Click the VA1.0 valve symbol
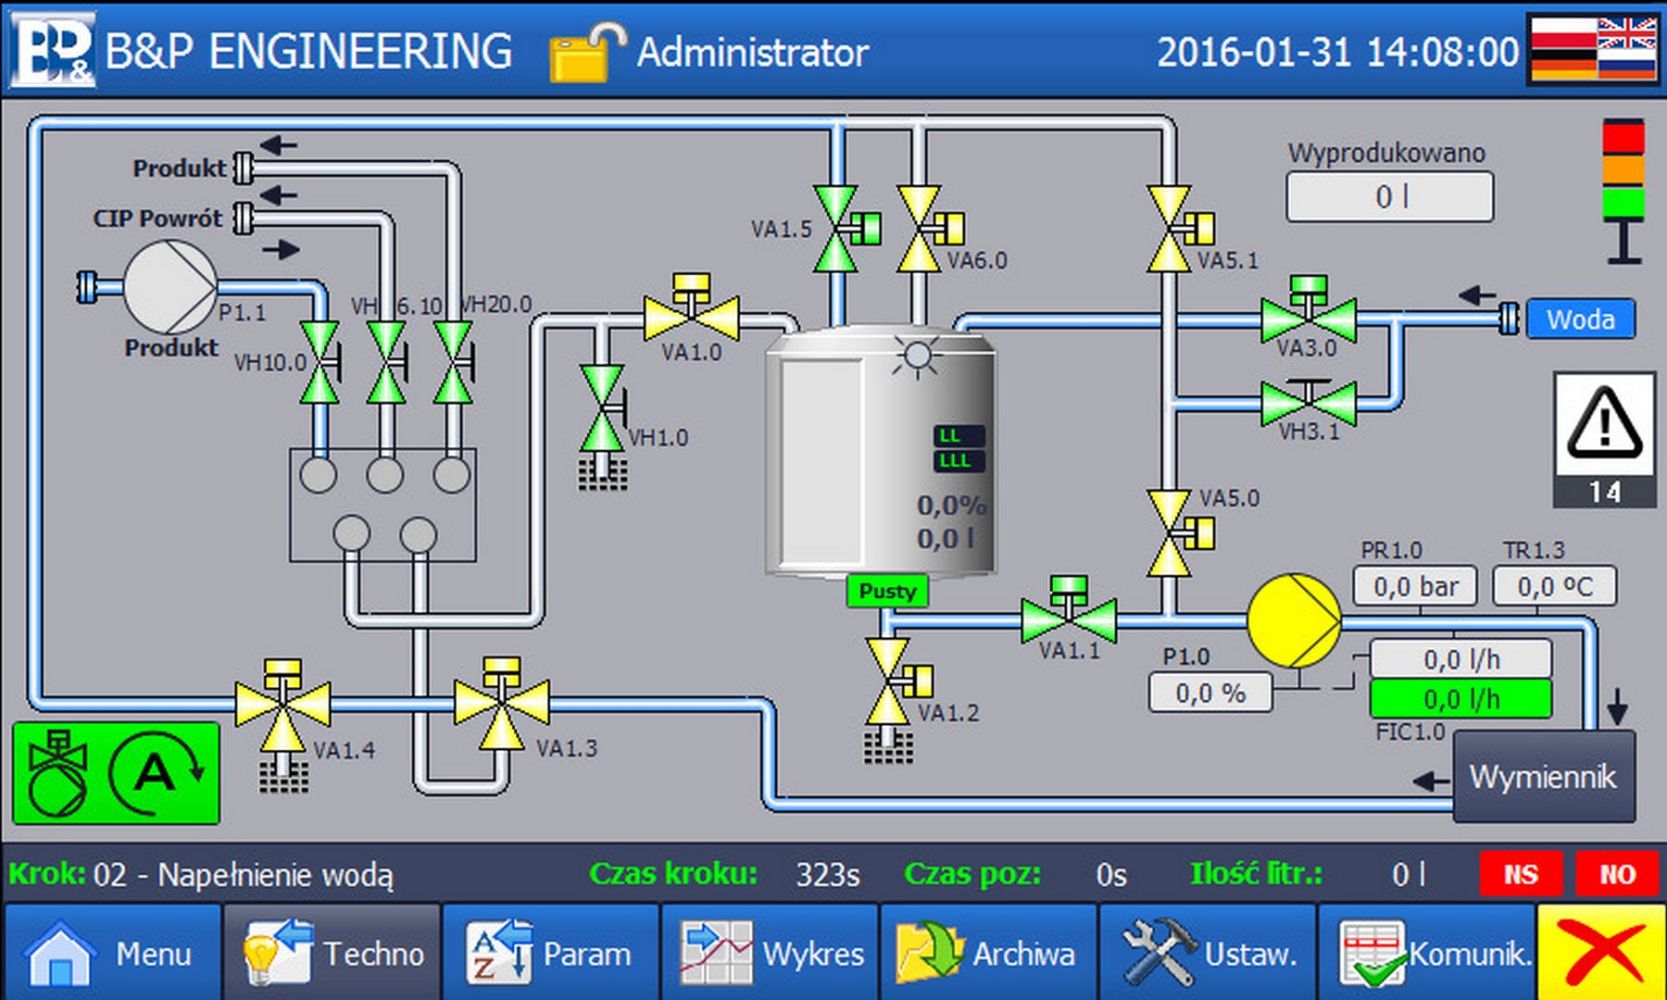 point(691,316)
